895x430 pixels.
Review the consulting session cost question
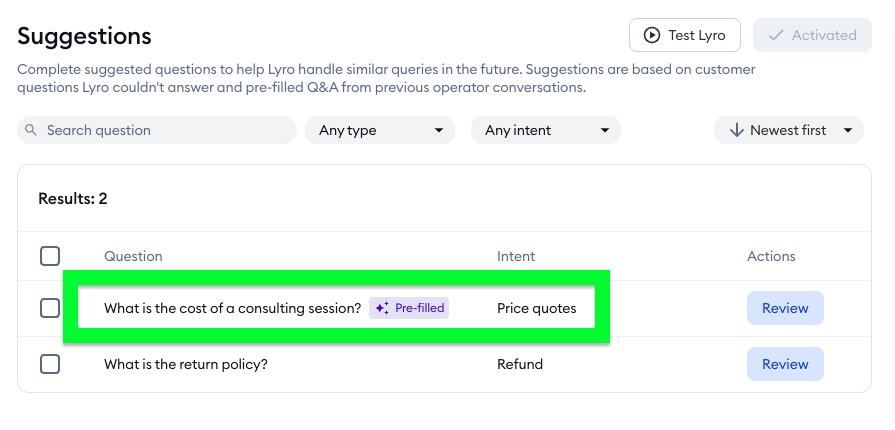tap(785, 308)
